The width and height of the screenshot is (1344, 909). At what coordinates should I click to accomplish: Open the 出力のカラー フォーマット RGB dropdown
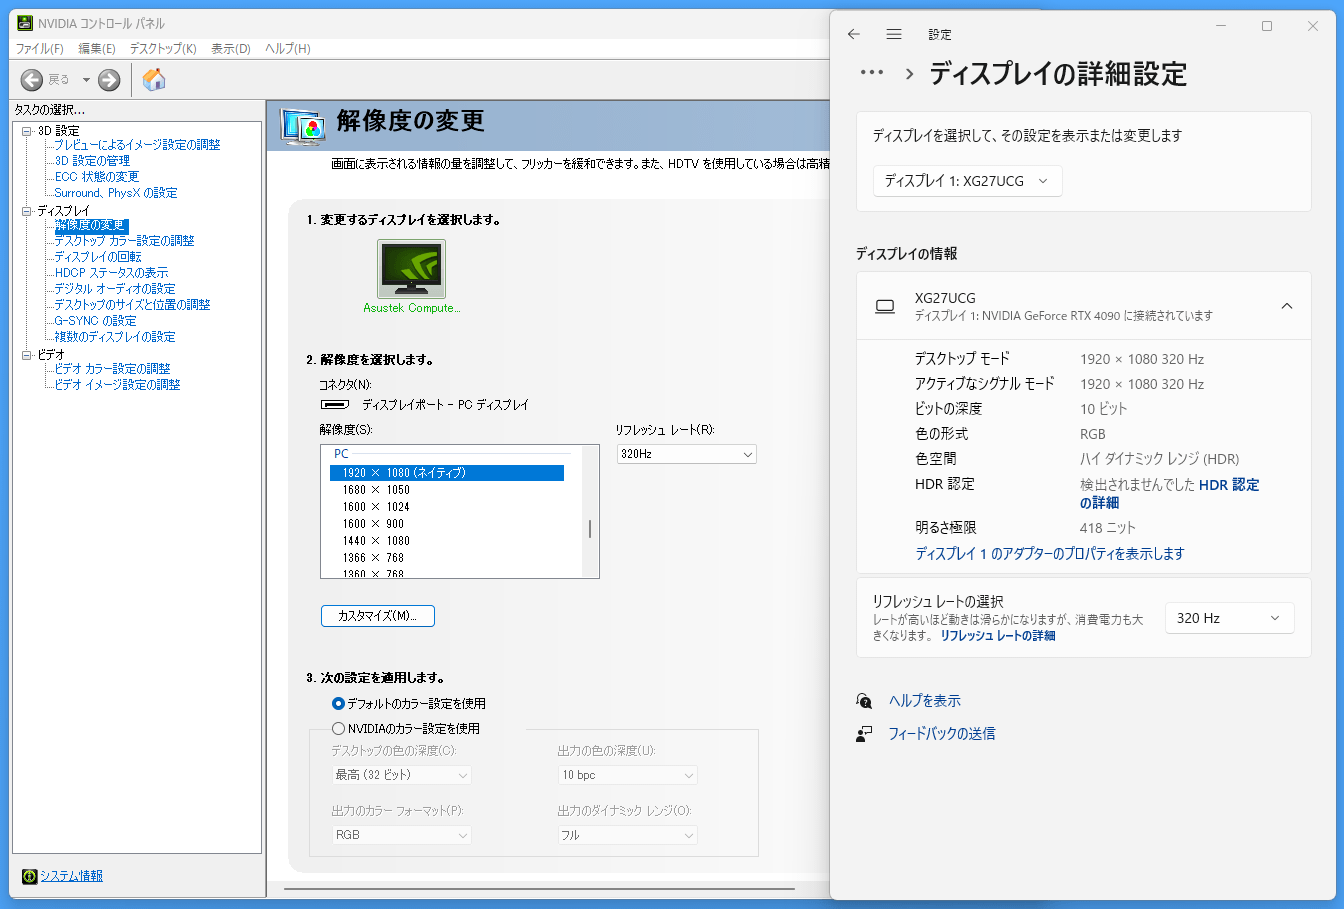pos(402,835)
